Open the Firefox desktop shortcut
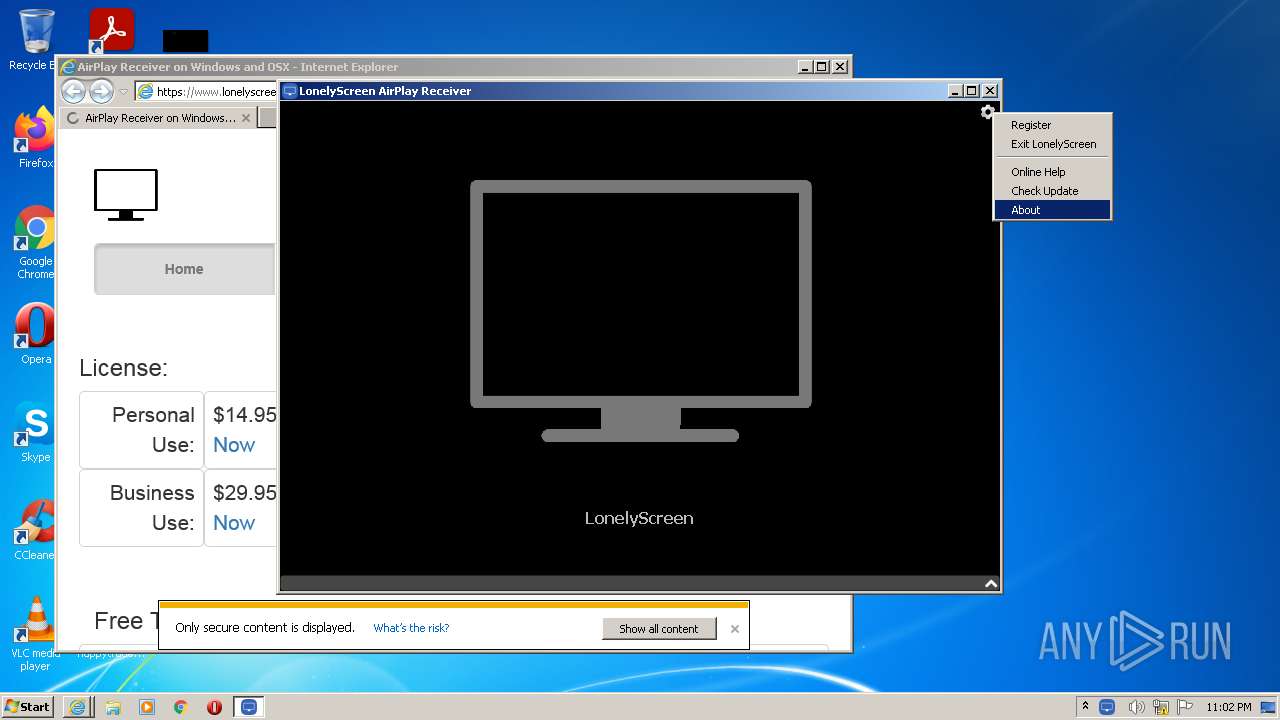Viewport: 1280px width, 720px height. coord(36,138)
